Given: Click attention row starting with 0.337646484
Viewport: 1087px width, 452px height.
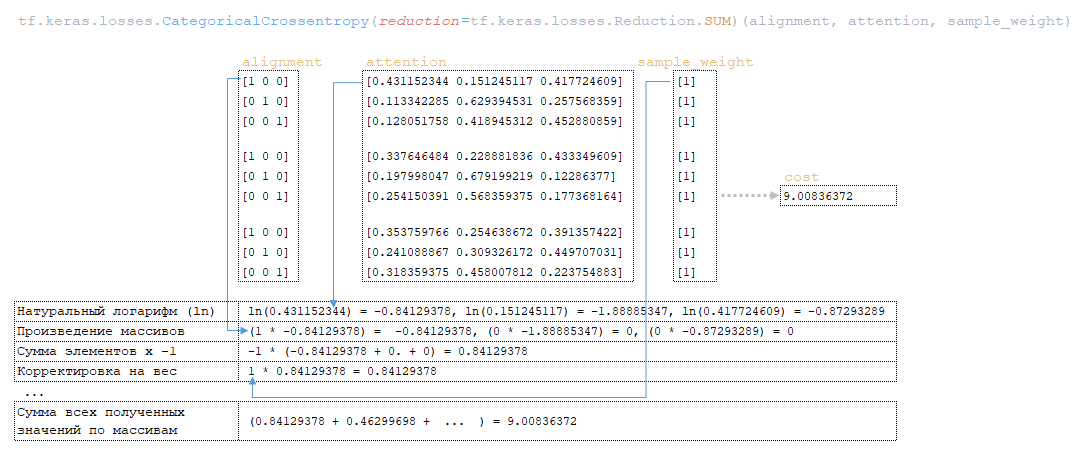Looking at the screenshot, I should click(x=494, y=157).
